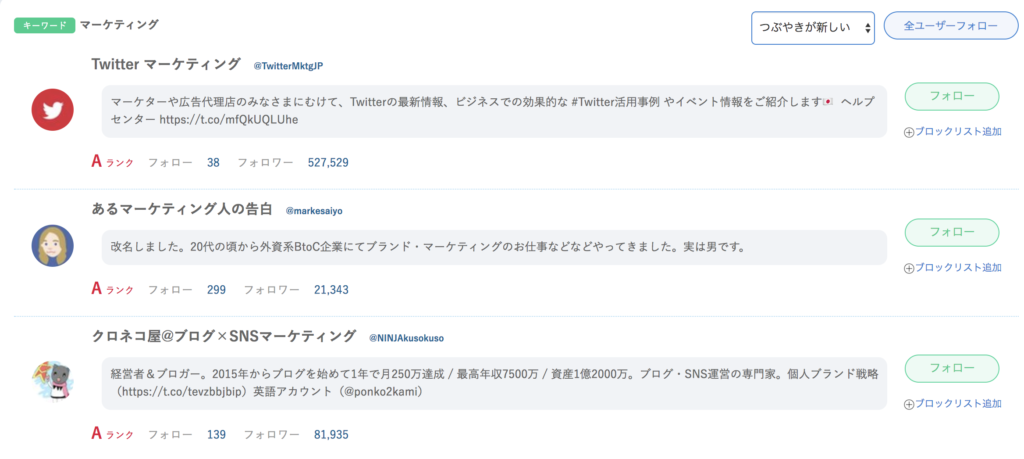This screenshot has height=459, width=1024.
Task: Follow the あるマーケティング人の告白 account
Action: pos(952,232)
